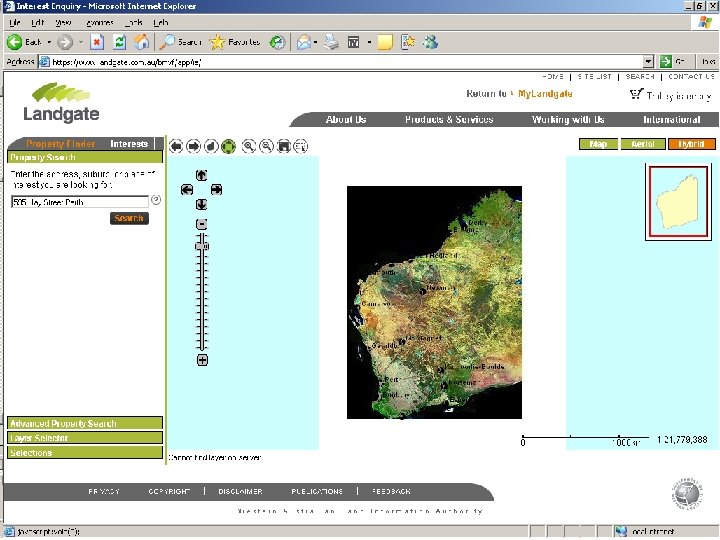Screen dimensions: 720x540
Task: Switch to plain Map view
Action: tap(598, 144)
